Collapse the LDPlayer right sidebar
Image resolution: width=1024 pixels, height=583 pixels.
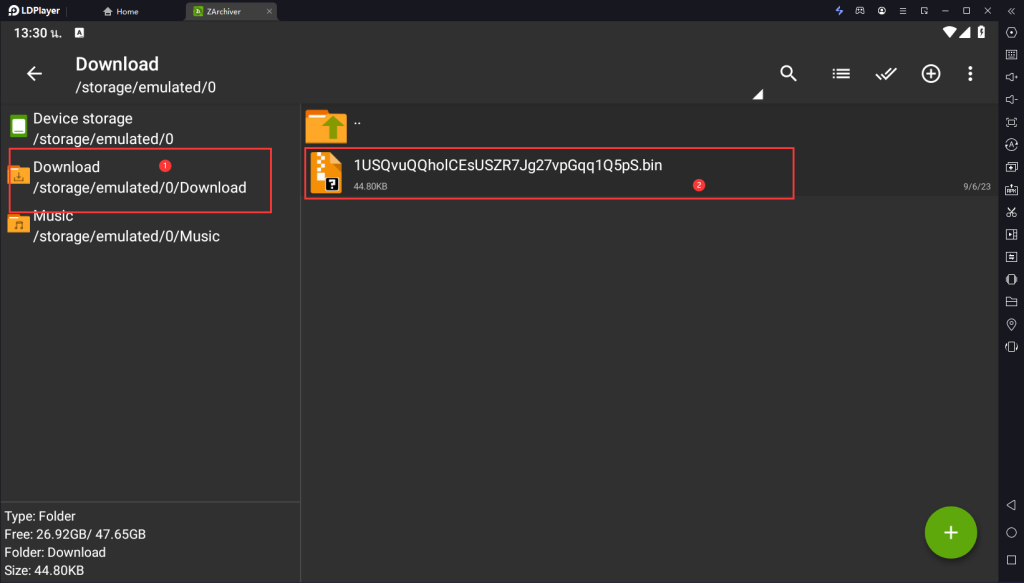1011,11
